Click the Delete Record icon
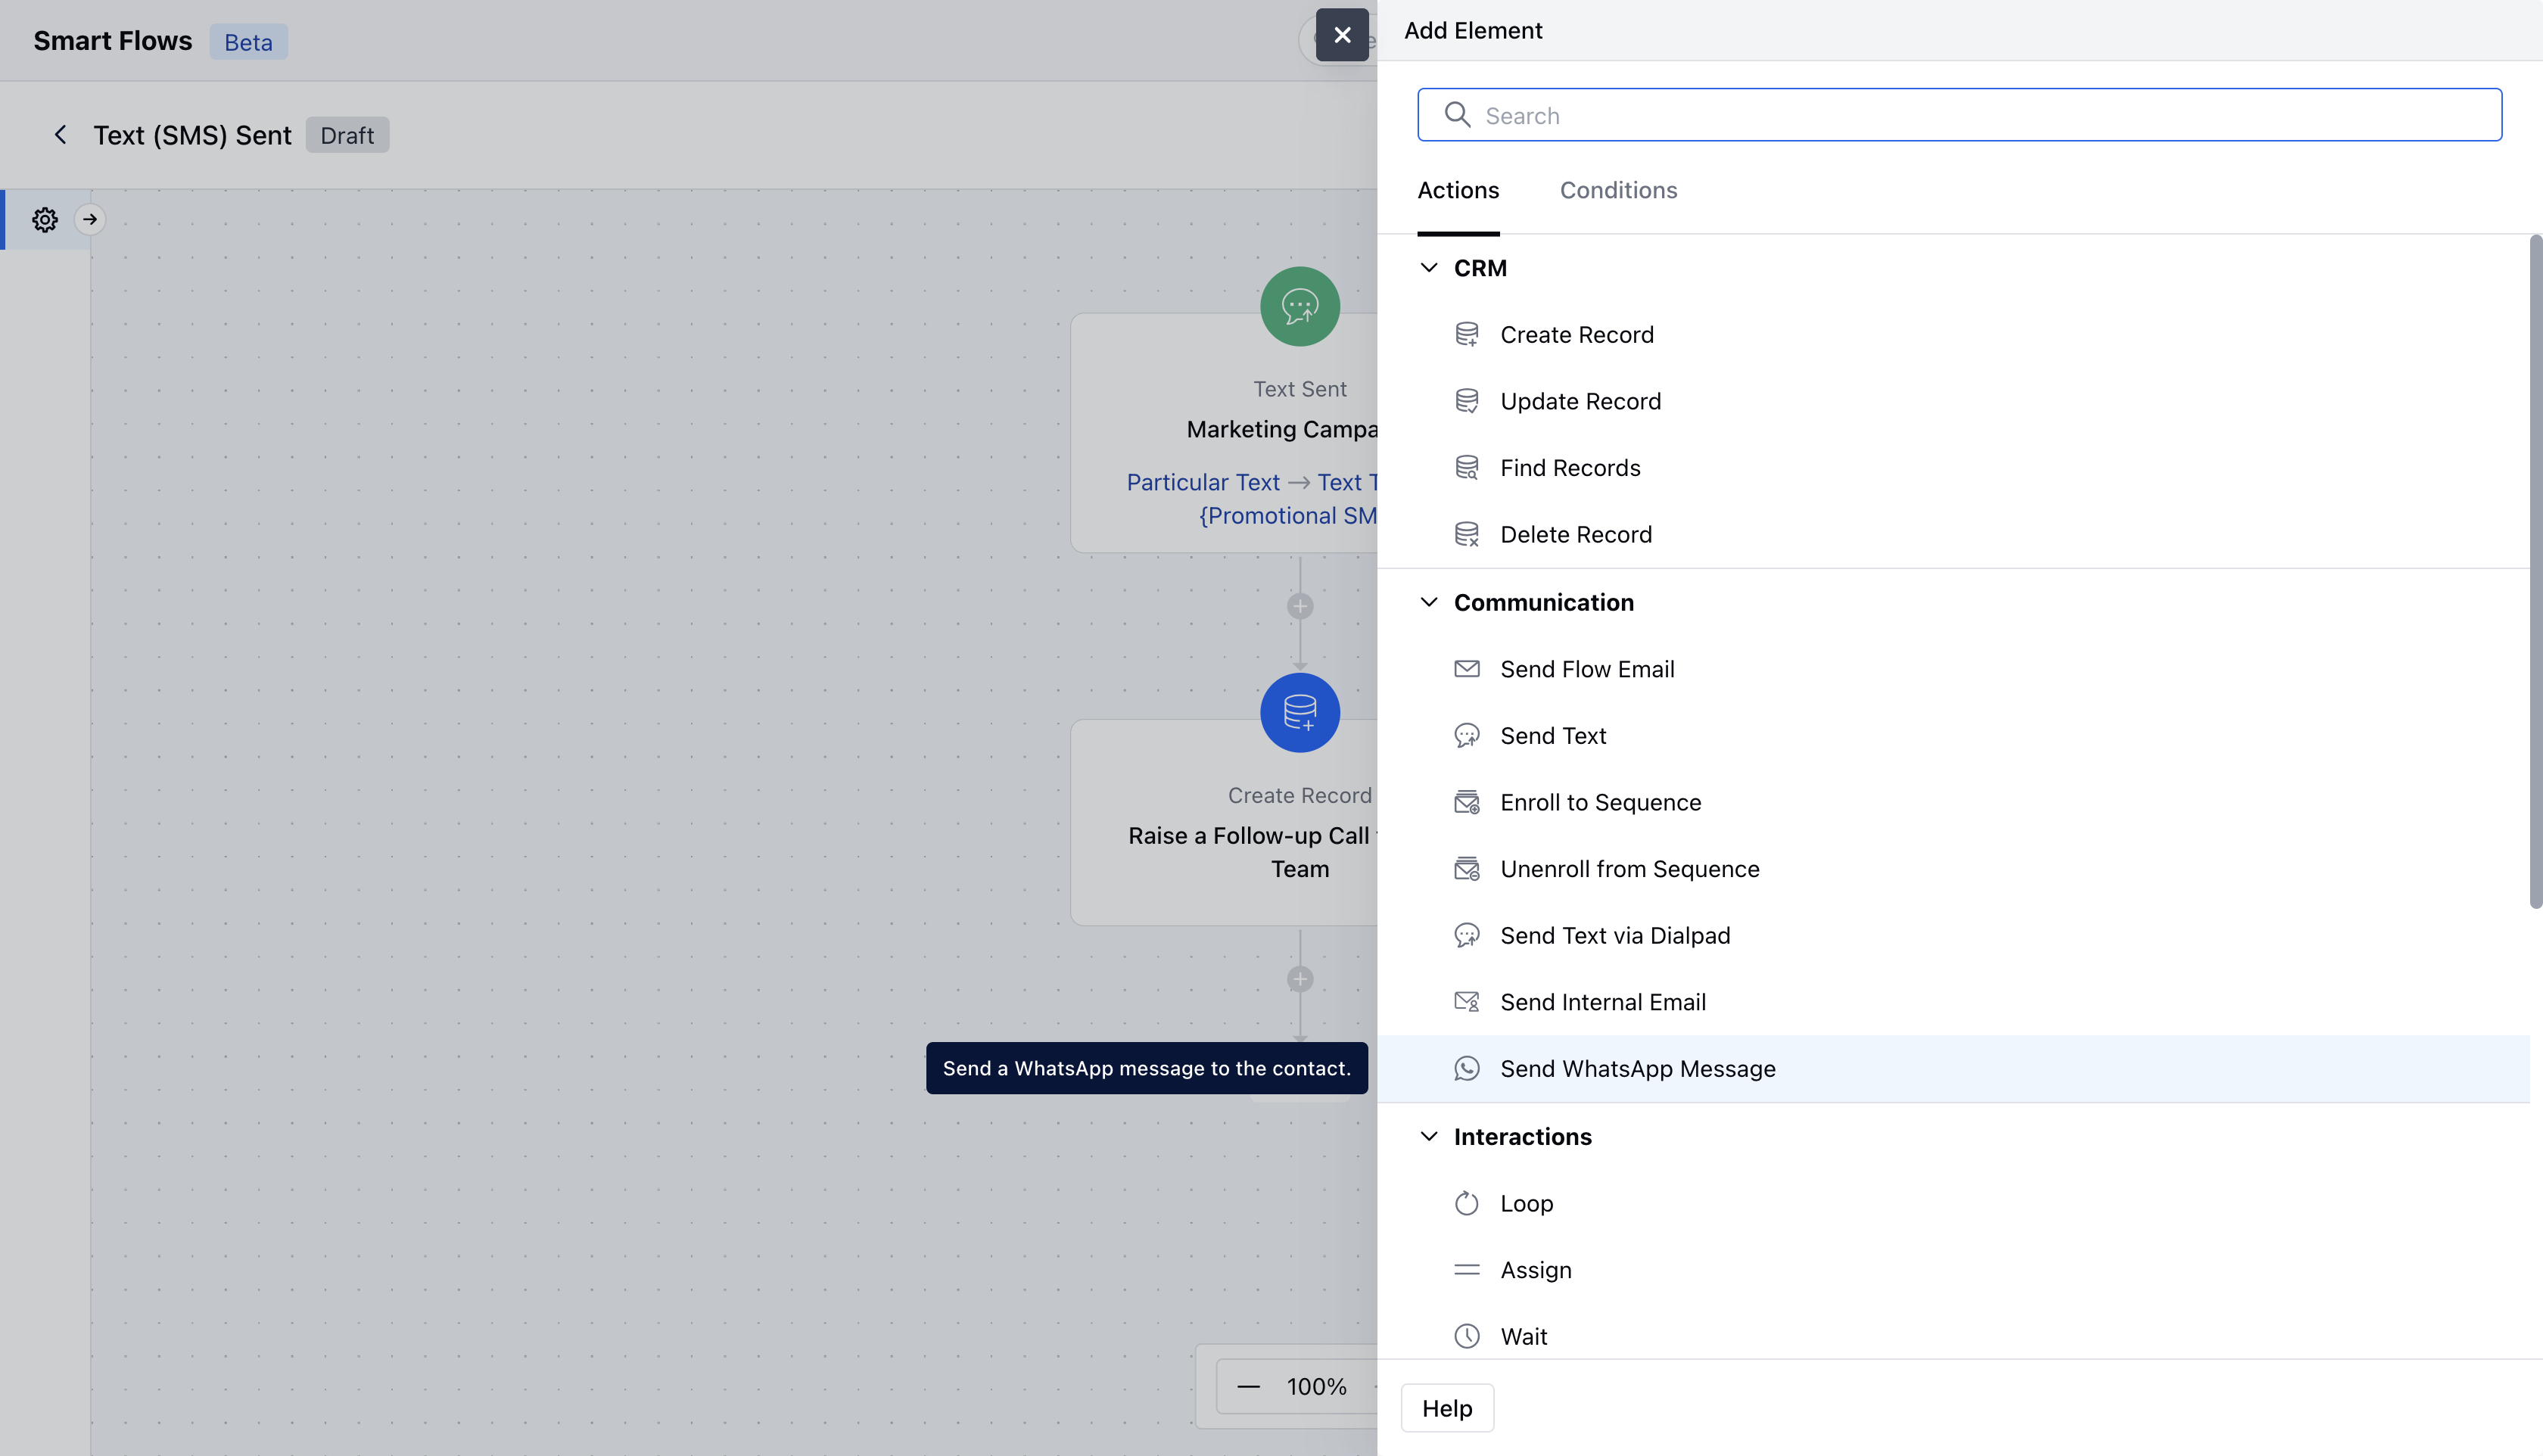Screen dimensions: 2543x1456 pyautogui.click(x=1466, y=534)
